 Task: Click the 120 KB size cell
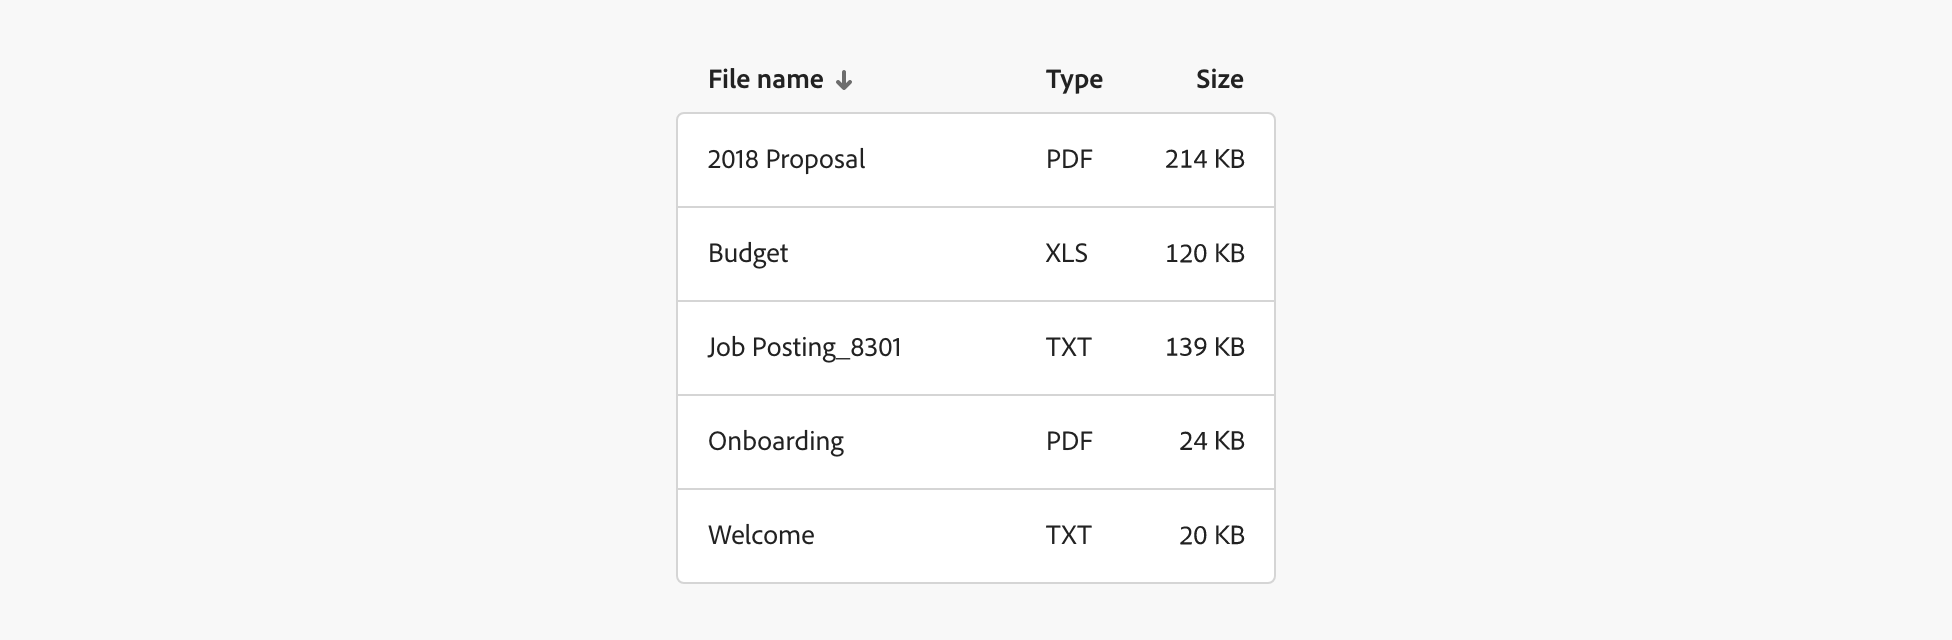pyautogui.click(x=1204, y=254)
